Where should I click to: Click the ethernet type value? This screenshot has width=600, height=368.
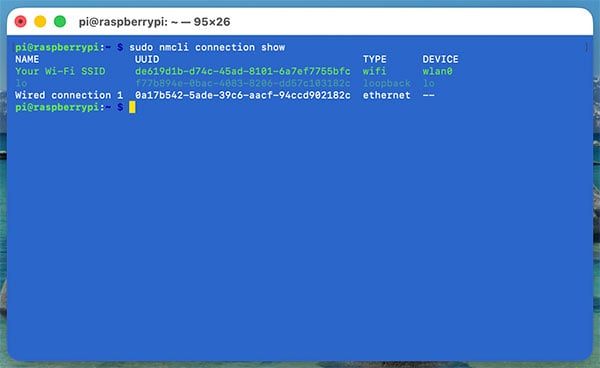[x=386, y=95]
